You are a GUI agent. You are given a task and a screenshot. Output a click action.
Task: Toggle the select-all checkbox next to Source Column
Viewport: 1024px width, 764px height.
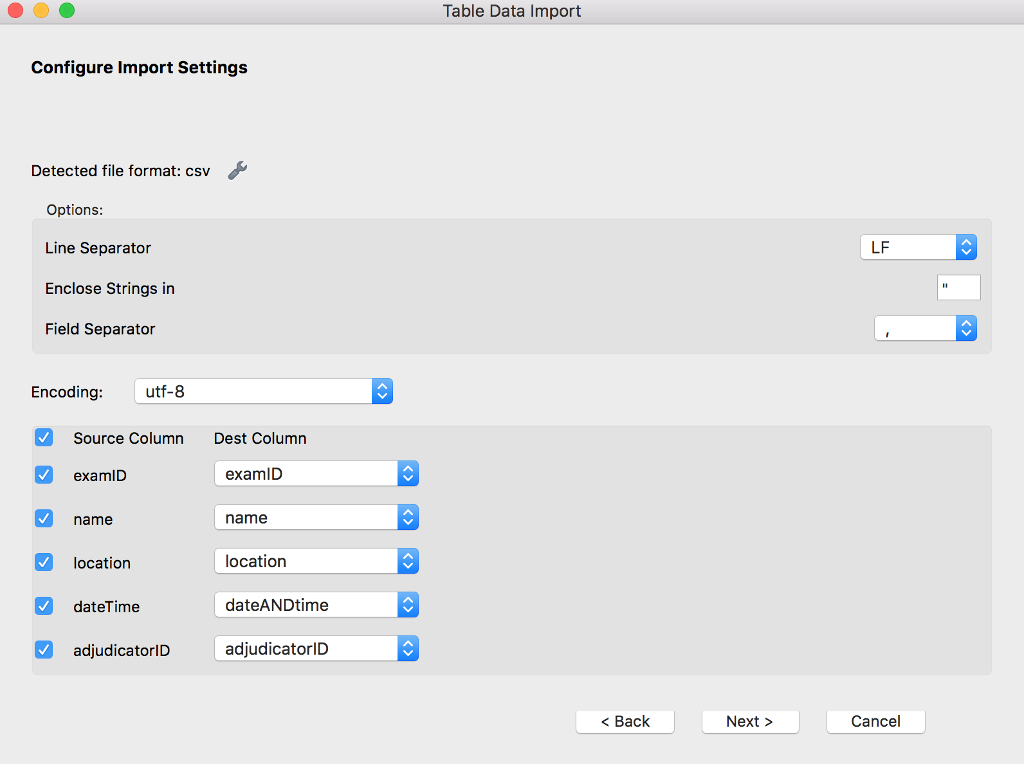click(x=44, y=438)
